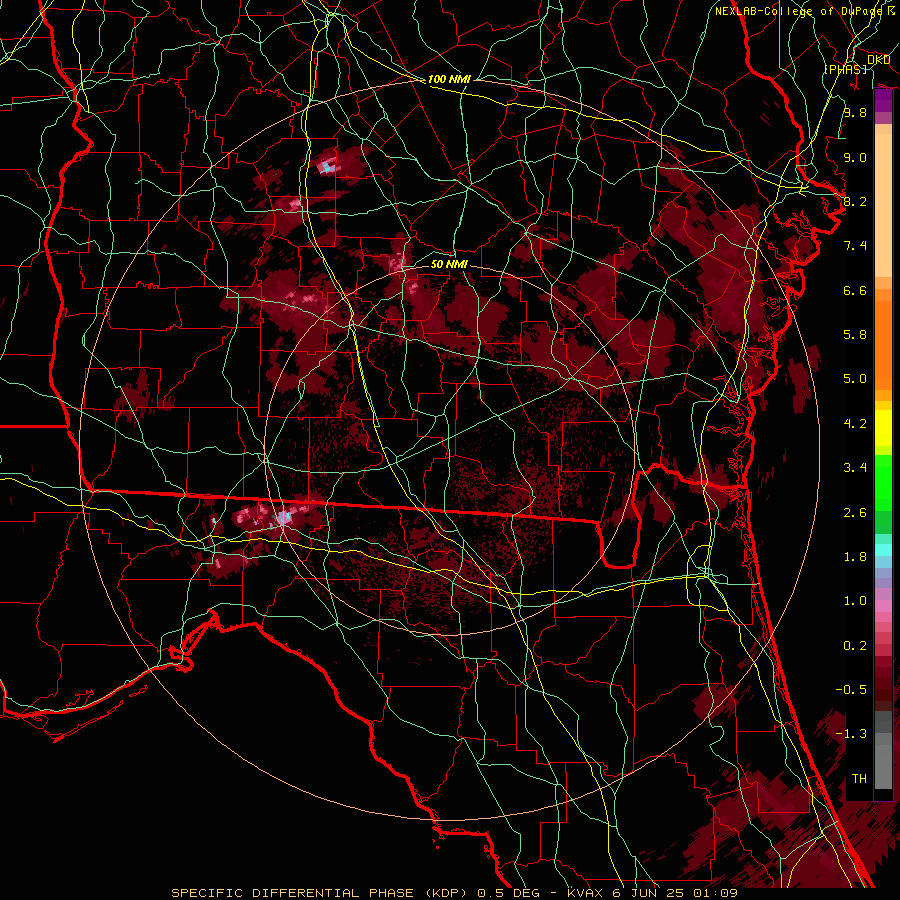The width and height of the screenshot is (900, 900).
Task: Click the "50 NMI" range ring label
Action: tap(449, 264)
